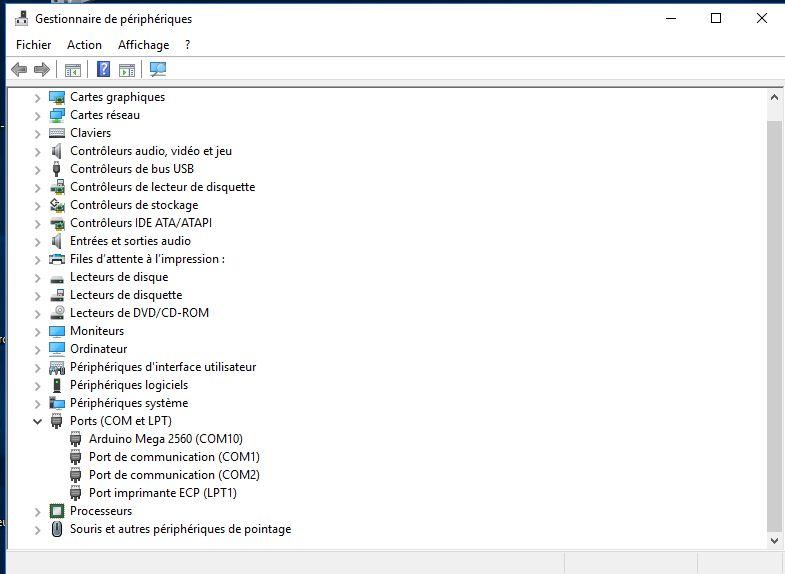The width and height of the screenshot is (785, 574).
Task: Collapse the Ports (COM et LPT) node
Action: click(38, 421)
